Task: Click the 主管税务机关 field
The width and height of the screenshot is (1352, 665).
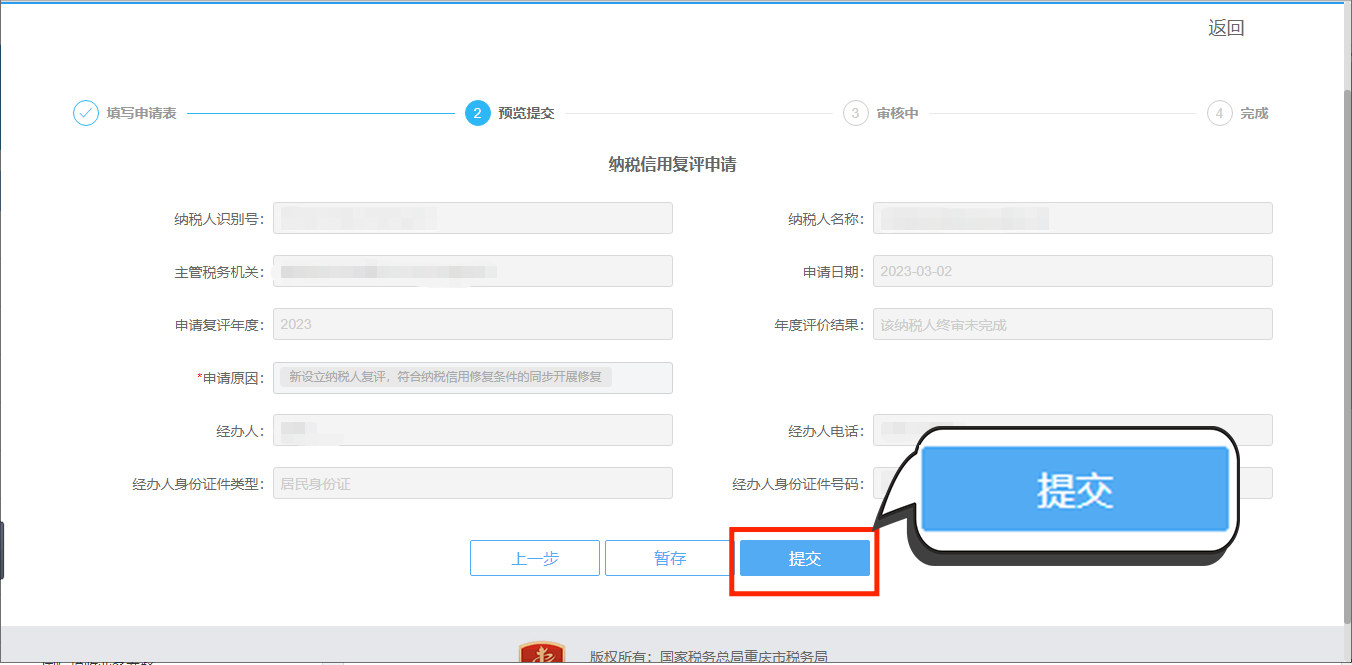Action: [x=473, y=271]
